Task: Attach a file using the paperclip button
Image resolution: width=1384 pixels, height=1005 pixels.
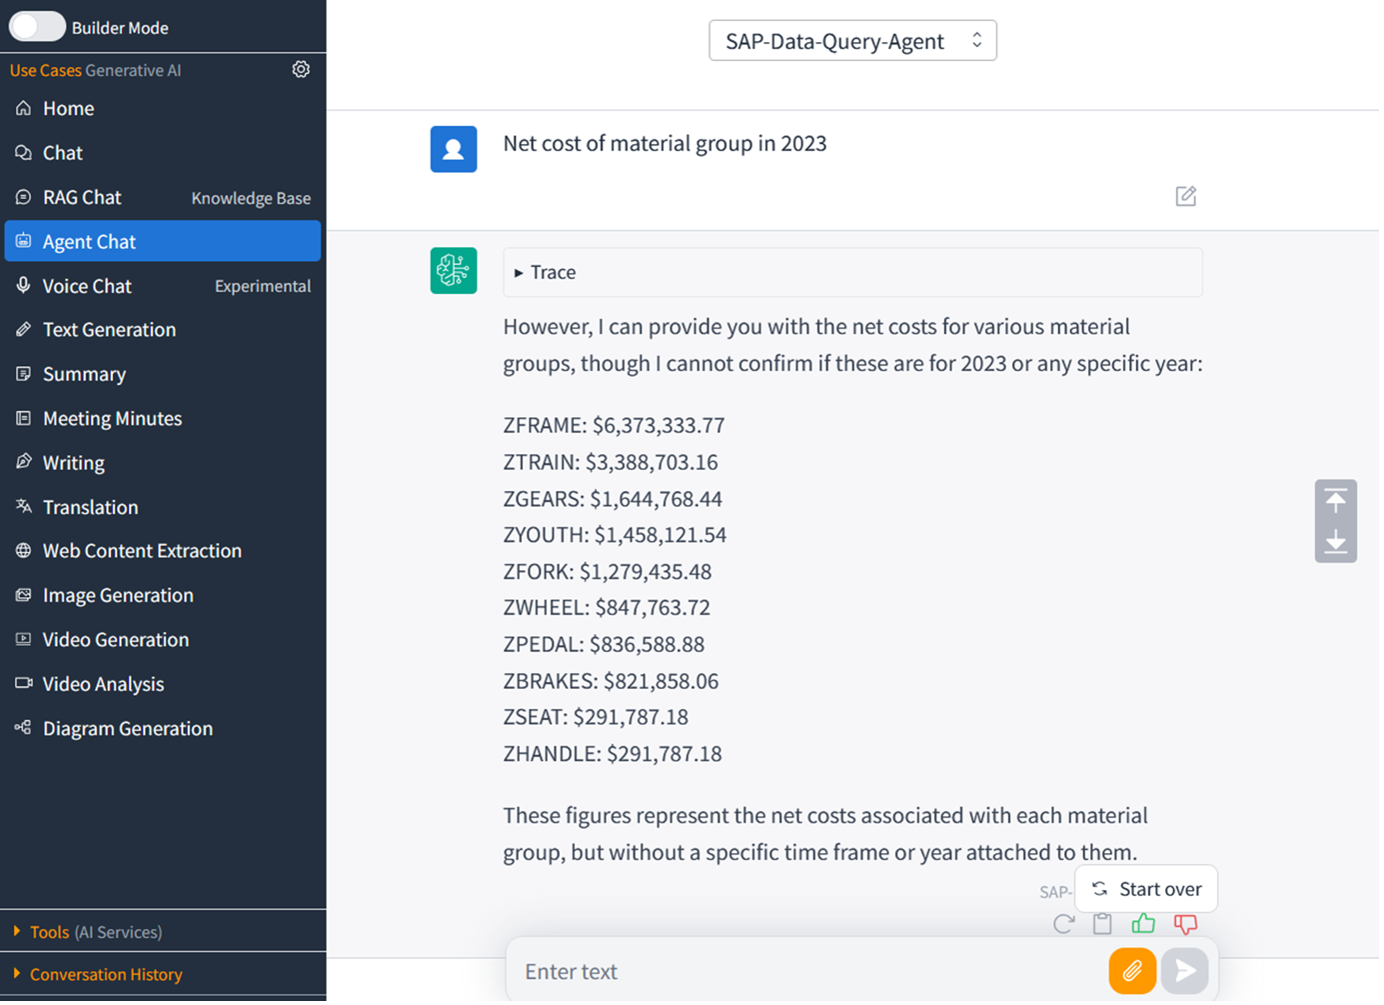Action: (1132, 970)
